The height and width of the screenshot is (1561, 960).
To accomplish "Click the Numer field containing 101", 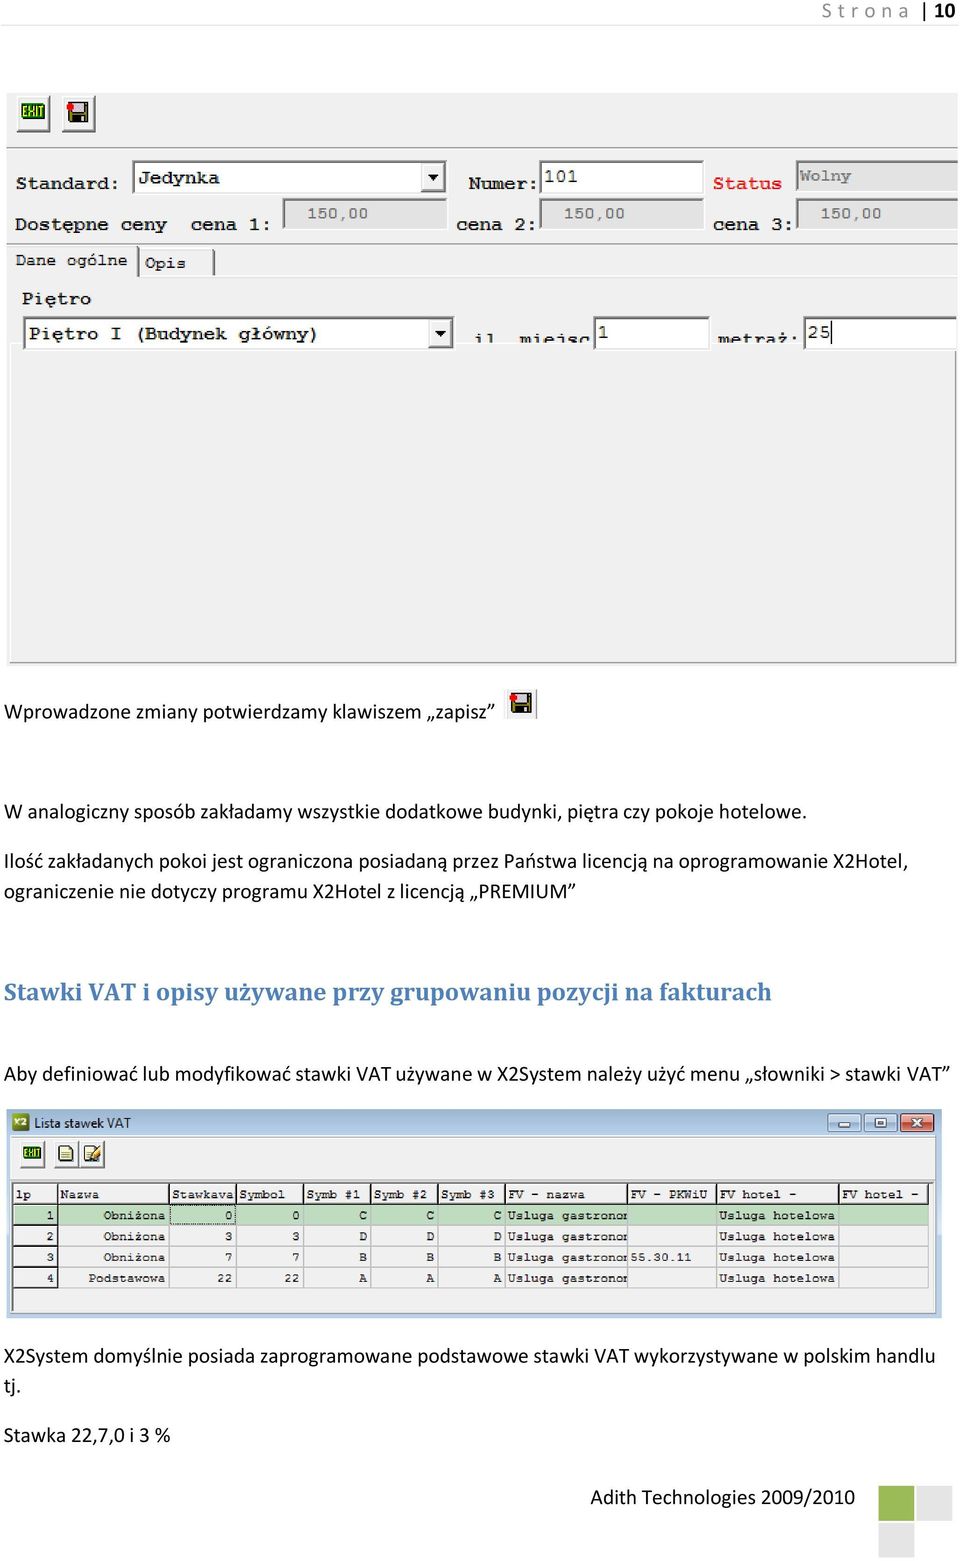I will tap(621, 177).
